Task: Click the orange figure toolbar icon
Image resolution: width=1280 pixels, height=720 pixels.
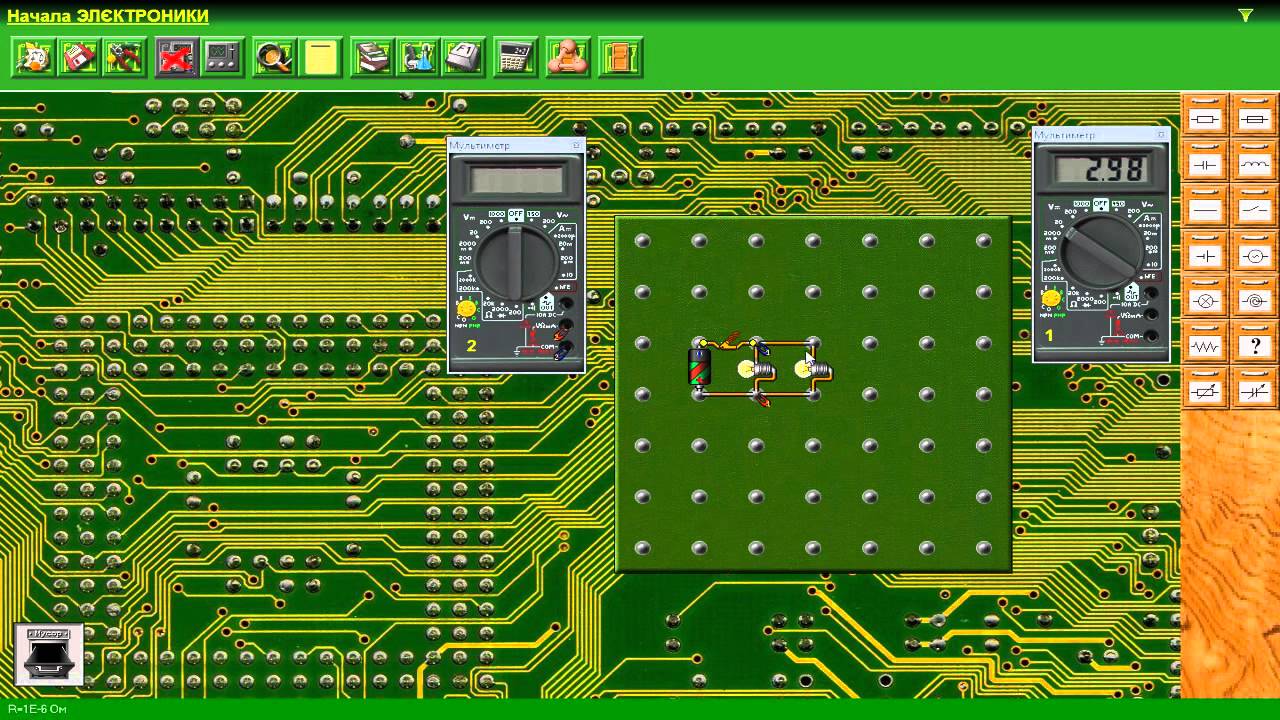Action: click(x=567, y=57)
